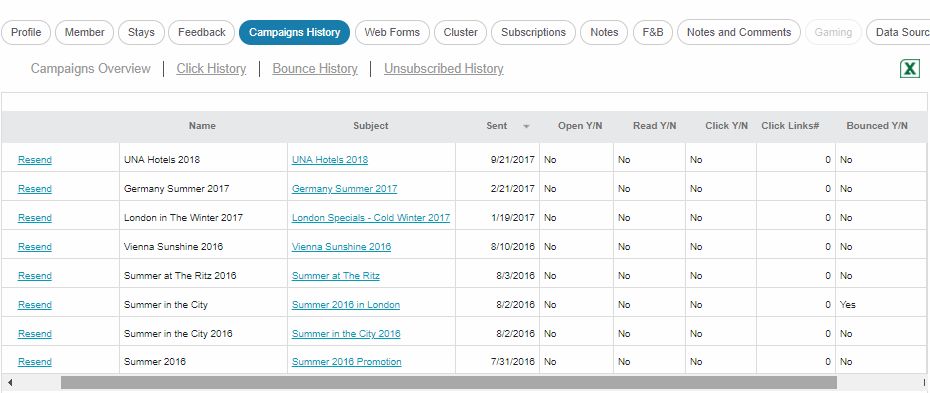Sort by the Open Y/N column header

click(580, 126)
